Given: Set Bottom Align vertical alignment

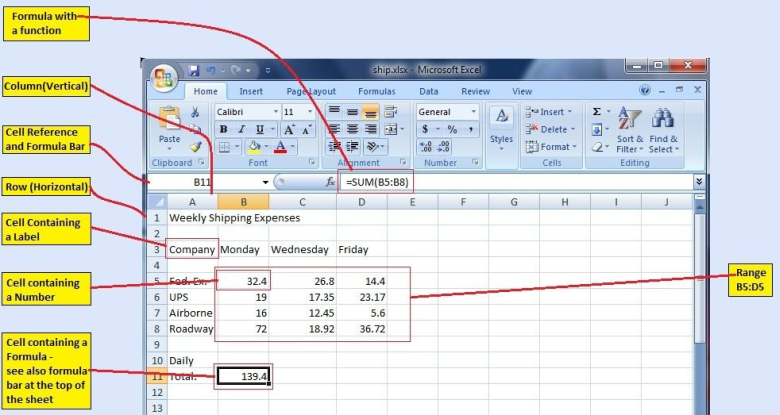Looking at the screenshot, I should pyautogui.click(x=371, y=112).
